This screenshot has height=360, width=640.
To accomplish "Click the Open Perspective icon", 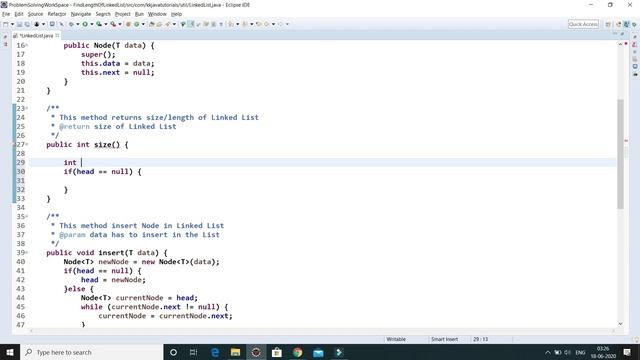I will pyautogui.click(x=608, y=24).
